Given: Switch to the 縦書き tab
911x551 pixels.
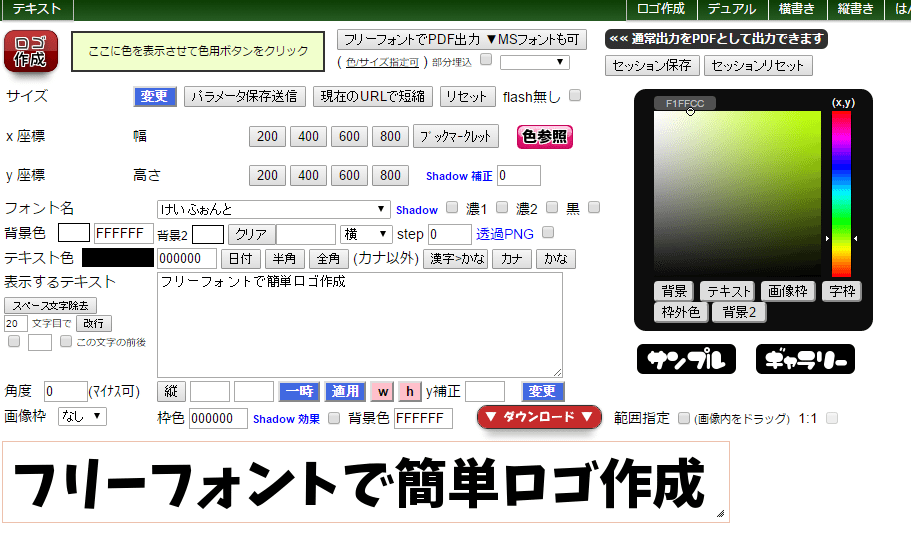Looking at the screenshot, I should tap(854, 9).
